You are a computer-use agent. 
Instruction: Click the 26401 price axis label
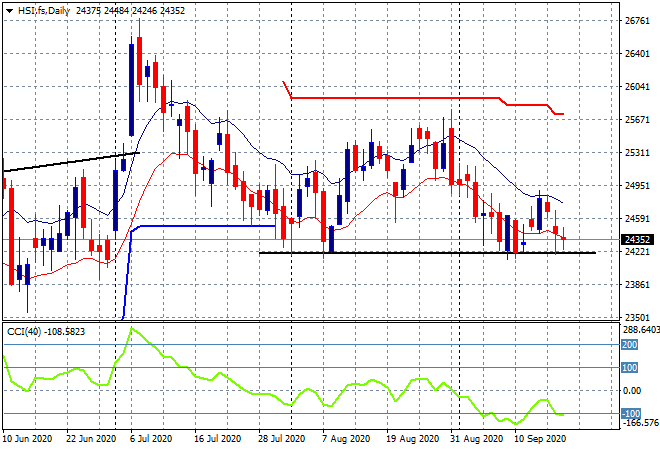637,54
